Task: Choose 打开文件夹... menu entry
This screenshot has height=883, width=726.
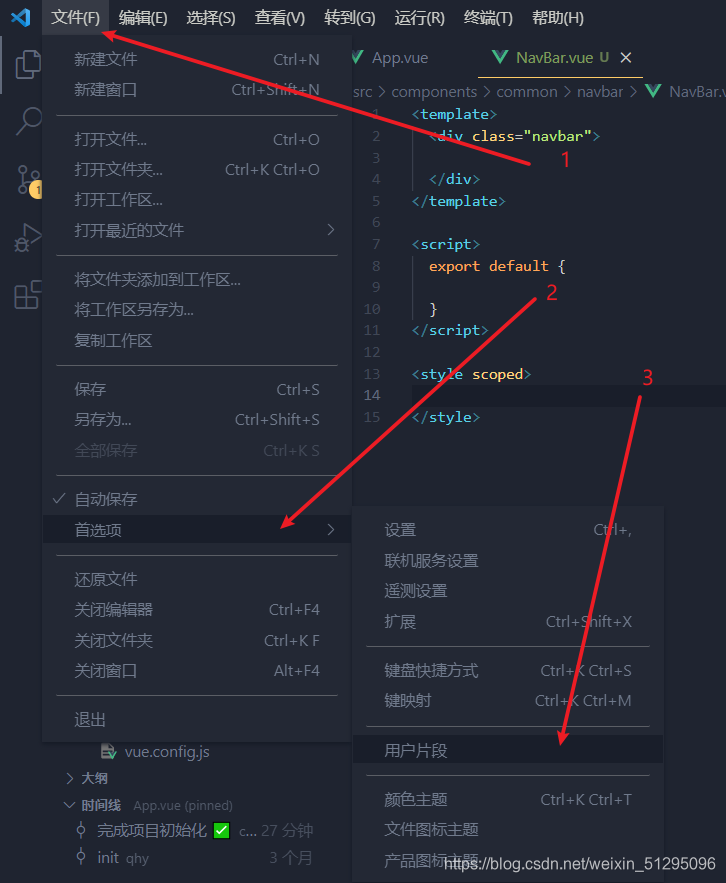Action: tap(197, 170)
